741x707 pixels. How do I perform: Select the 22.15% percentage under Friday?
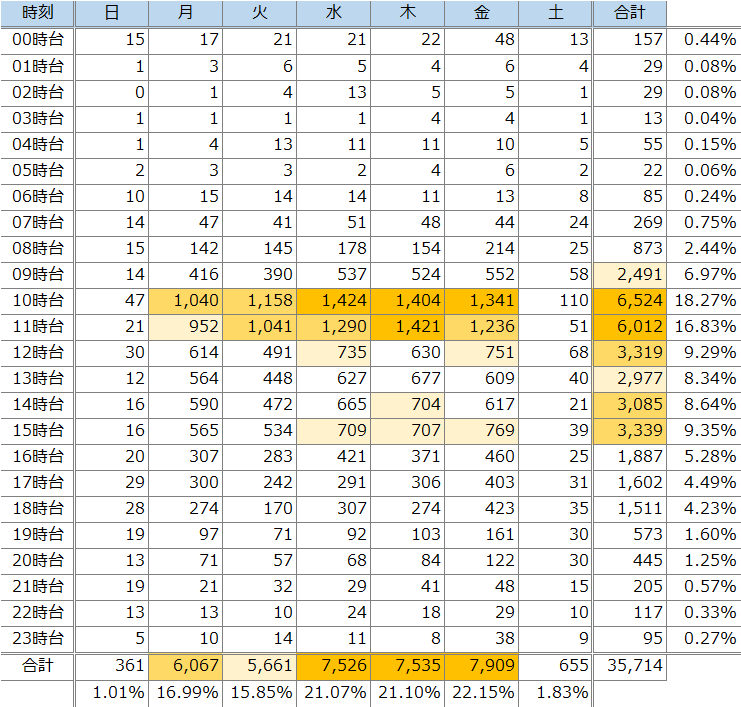point(482,692)
